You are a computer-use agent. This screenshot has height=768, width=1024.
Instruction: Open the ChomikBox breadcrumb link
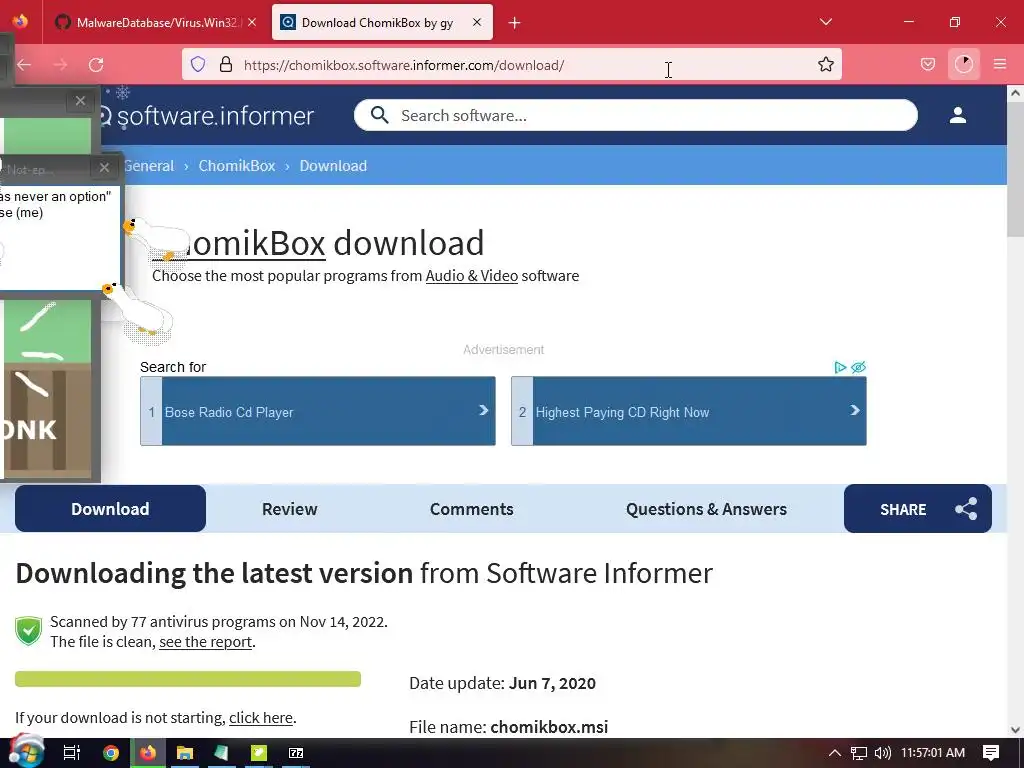tap(237, 166)
